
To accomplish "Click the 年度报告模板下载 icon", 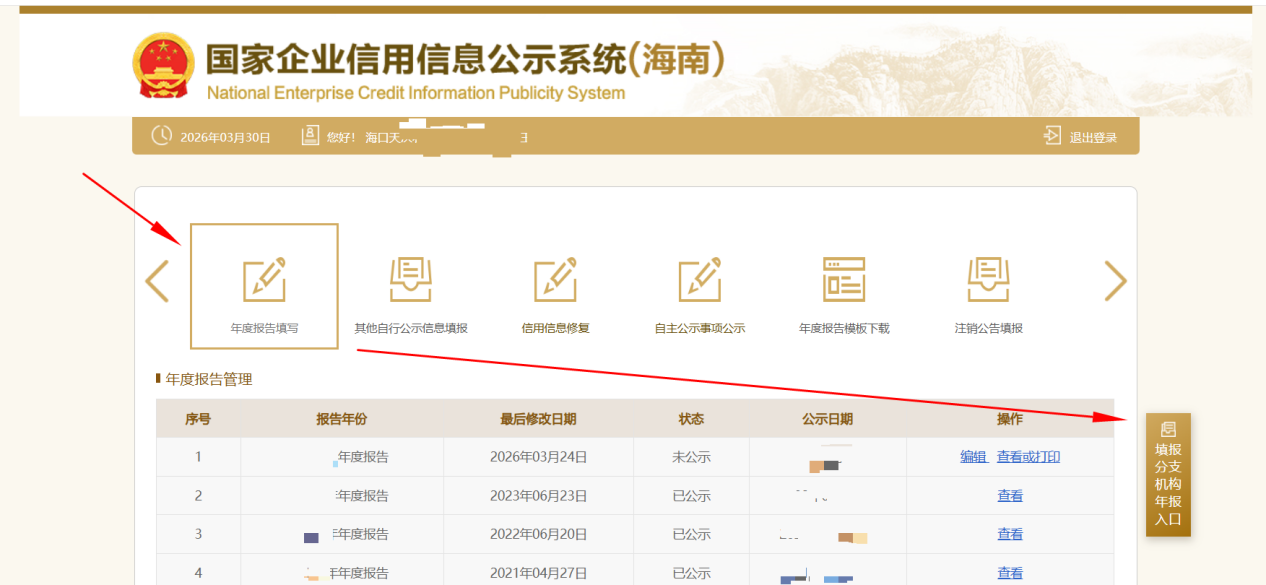I will [844, 281].
